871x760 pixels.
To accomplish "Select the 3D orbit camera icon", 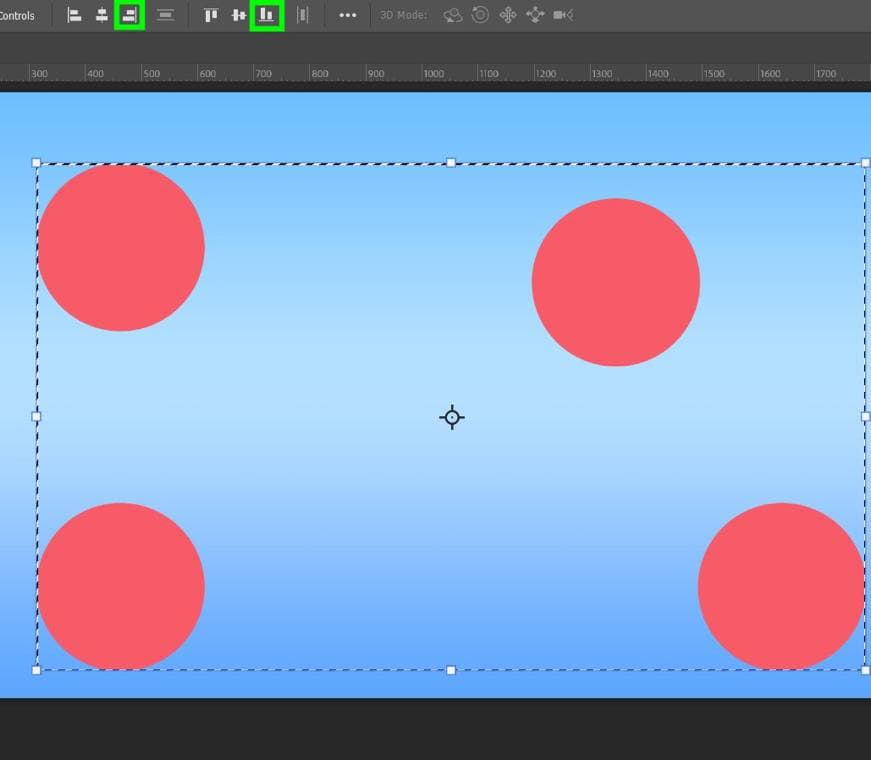I will pos(453,16).
